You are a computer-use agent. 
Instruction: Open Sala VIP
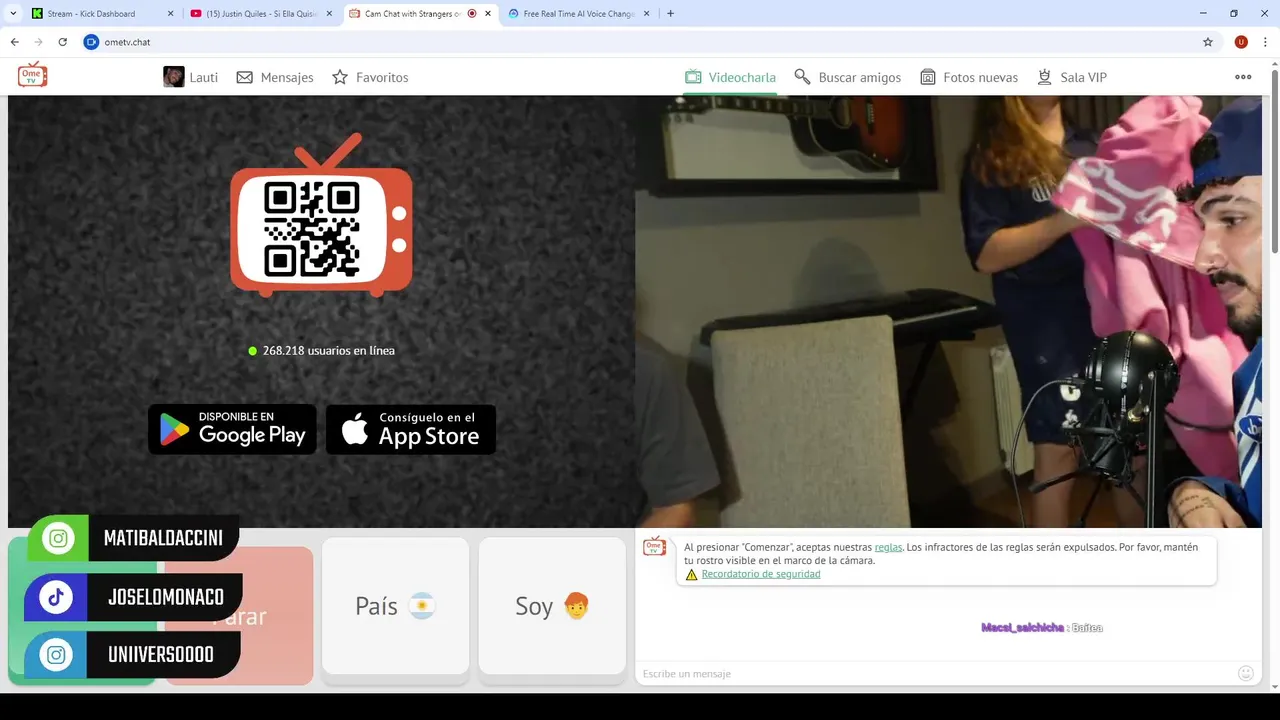[x=1071, y=77]
